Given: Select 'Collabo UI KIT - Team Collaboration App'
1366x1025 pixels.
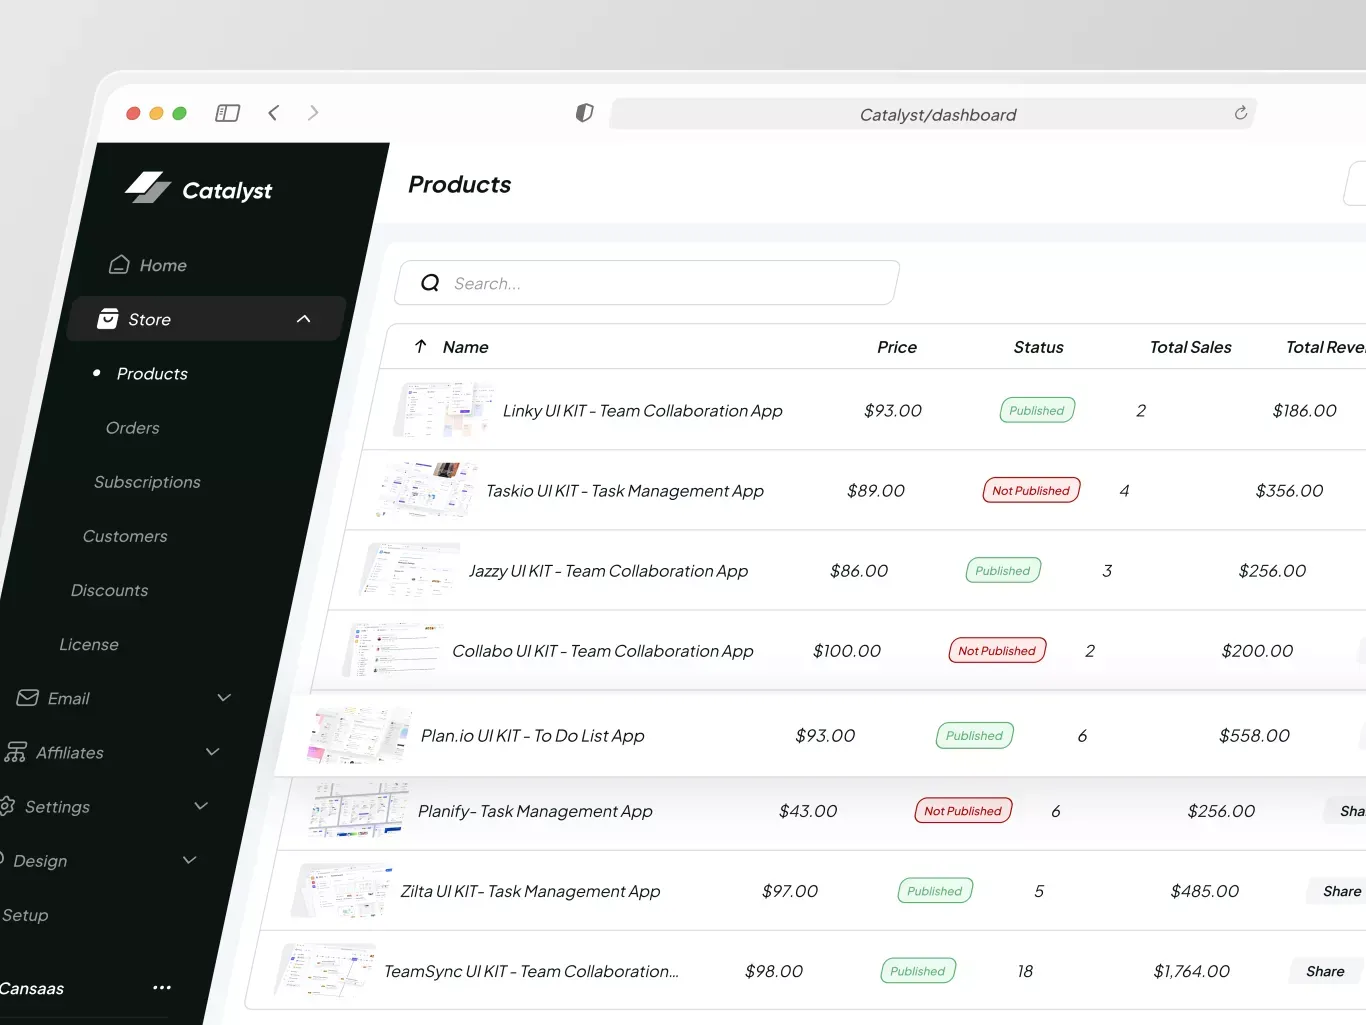Looking at the screenshot, I should pyautogui.click(x=603, y=651).
